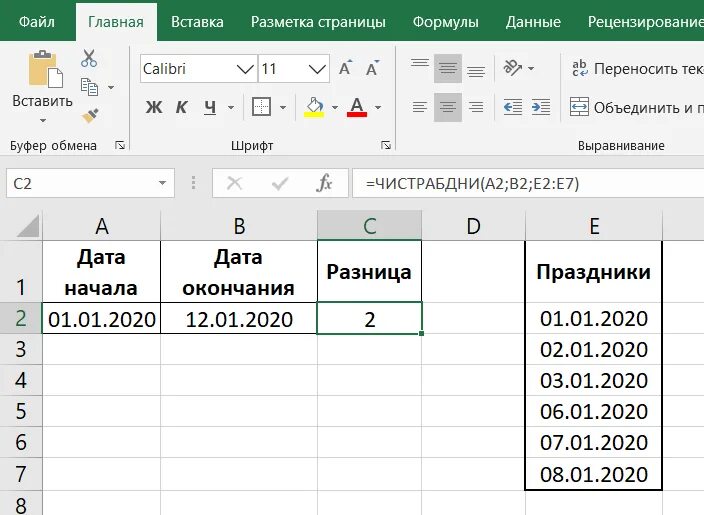Copy selection with the copy icon
Screen dimensions: 704x515
pos(89,87)
